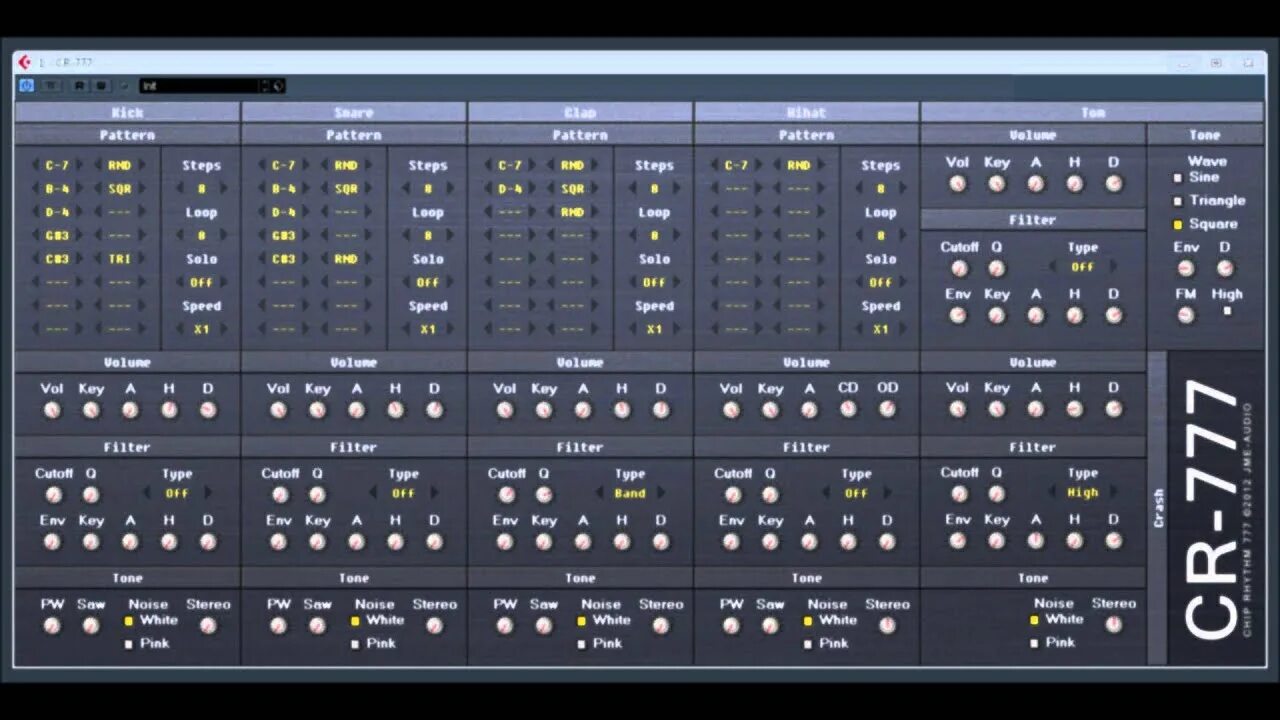This screenshot has width=1280, height=720.
Task: Click the Hihat CD knob
Action: pos(848,409)
